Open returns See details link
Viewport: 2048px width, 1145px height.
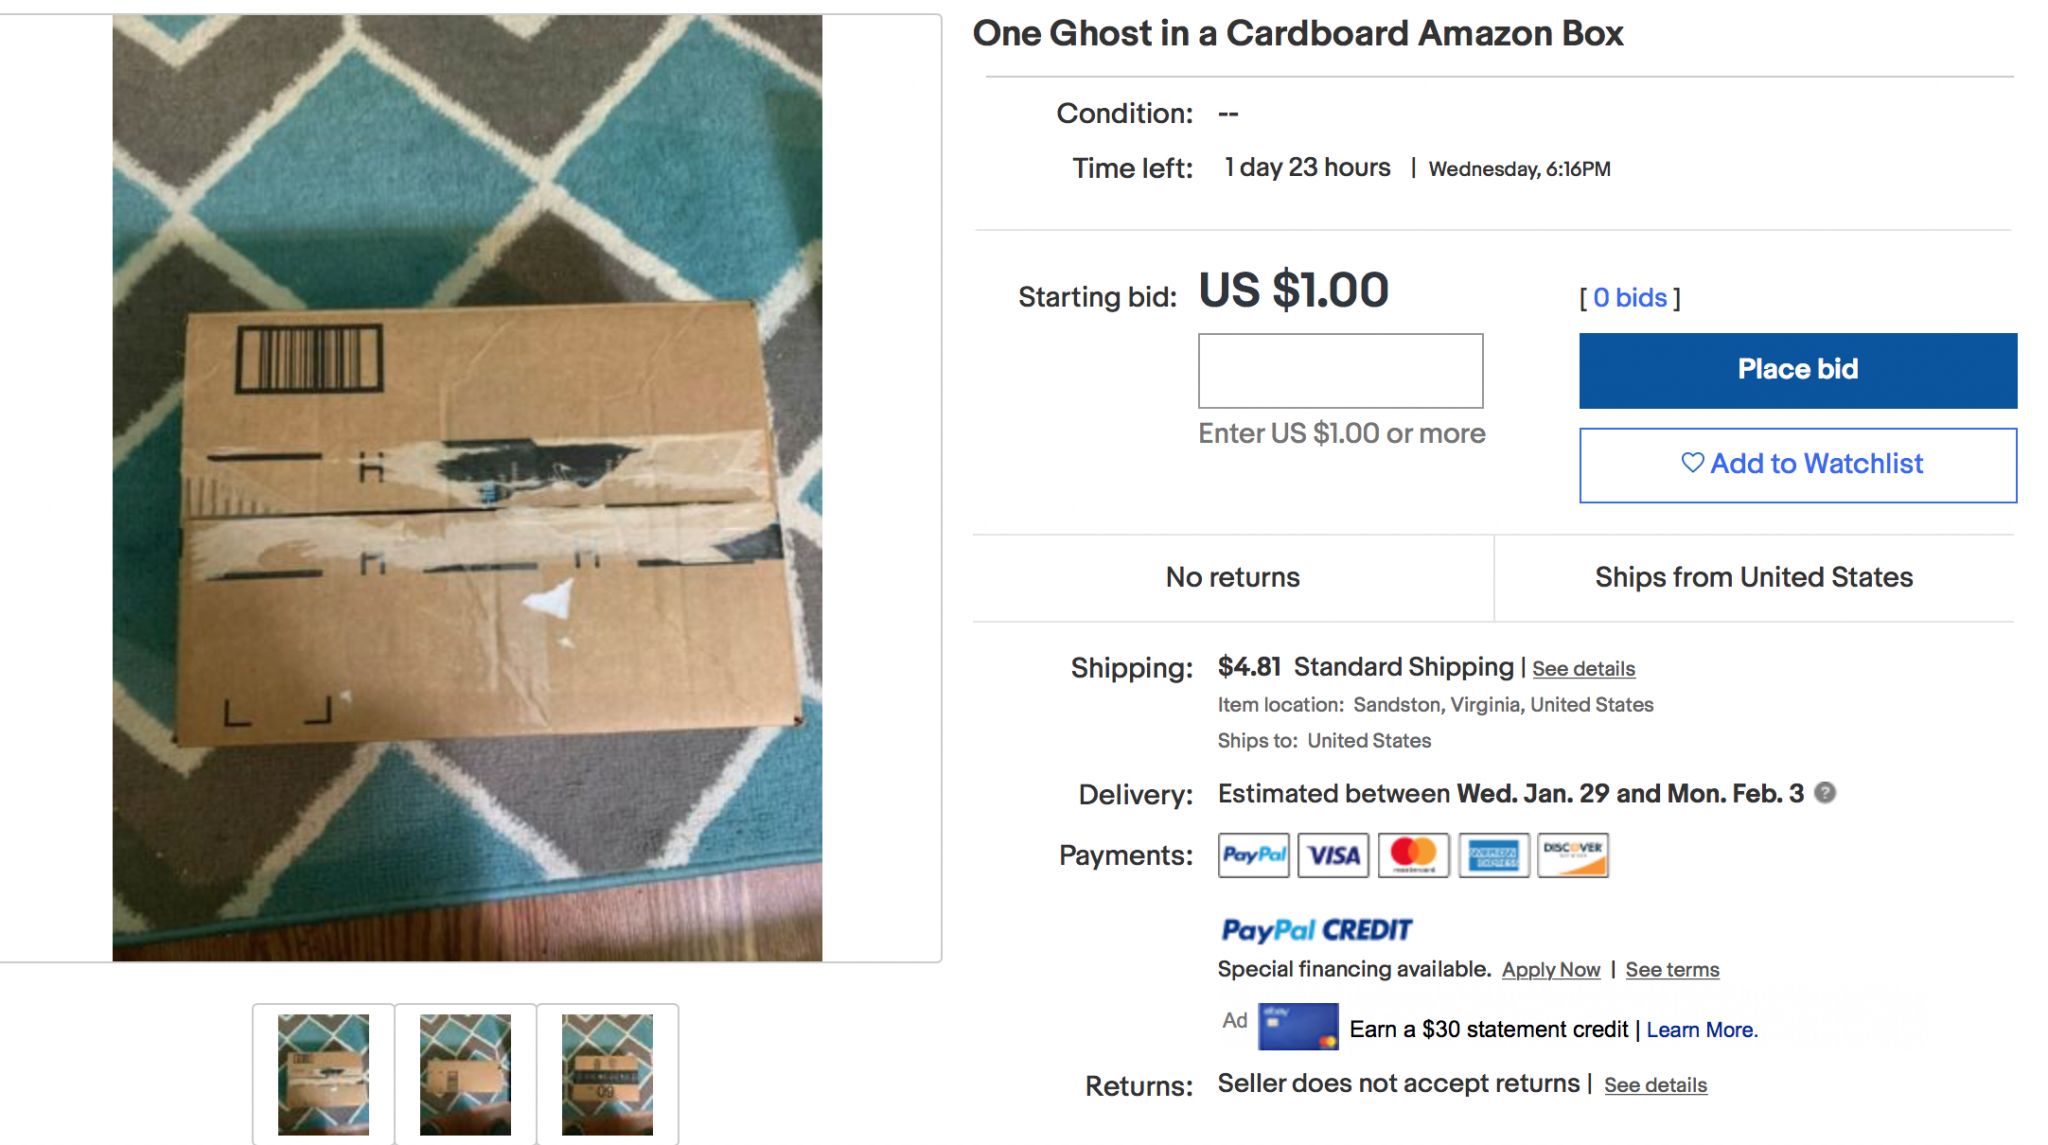click(x=1655, y=1086)
